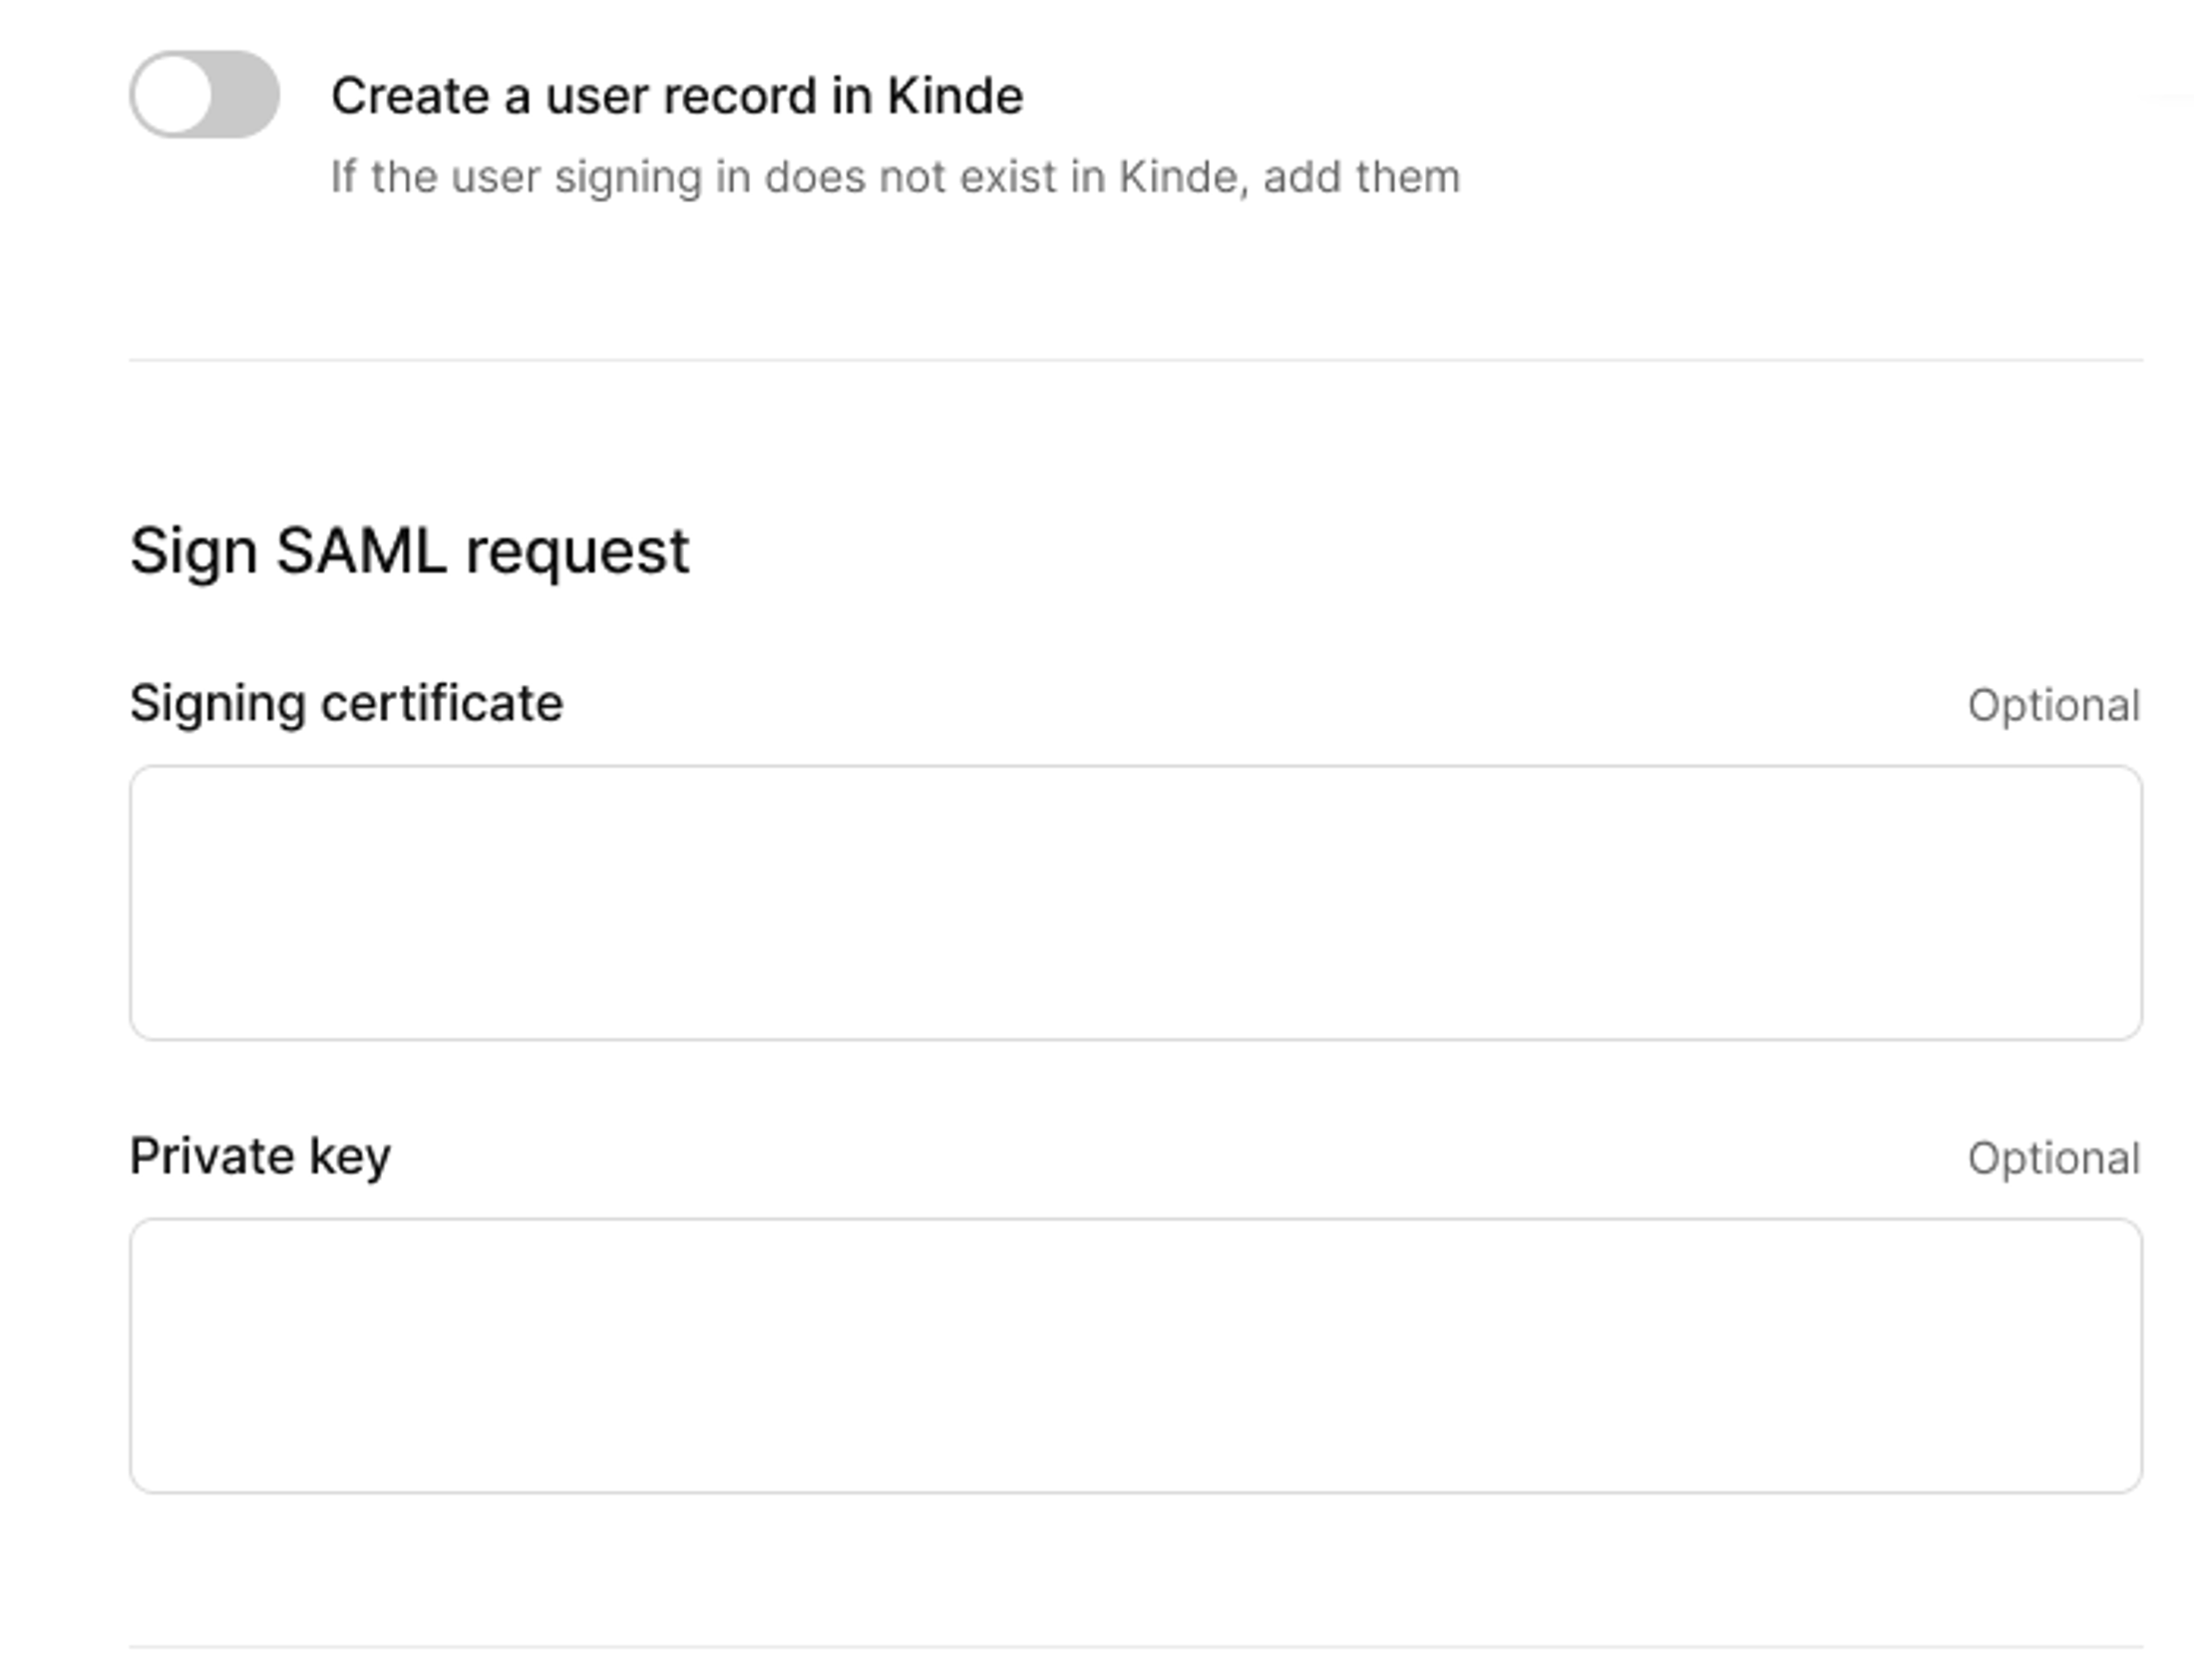Click the Sign SAML request heading
This screenshot has width=2194, height=1680.
tap(410, 548)
